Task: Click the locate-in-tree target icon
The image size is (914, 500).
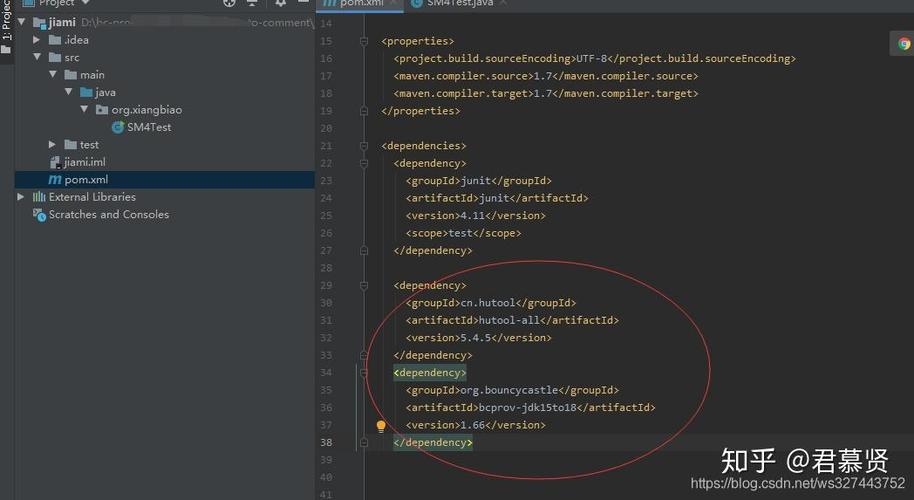Action: click(229, 3)
